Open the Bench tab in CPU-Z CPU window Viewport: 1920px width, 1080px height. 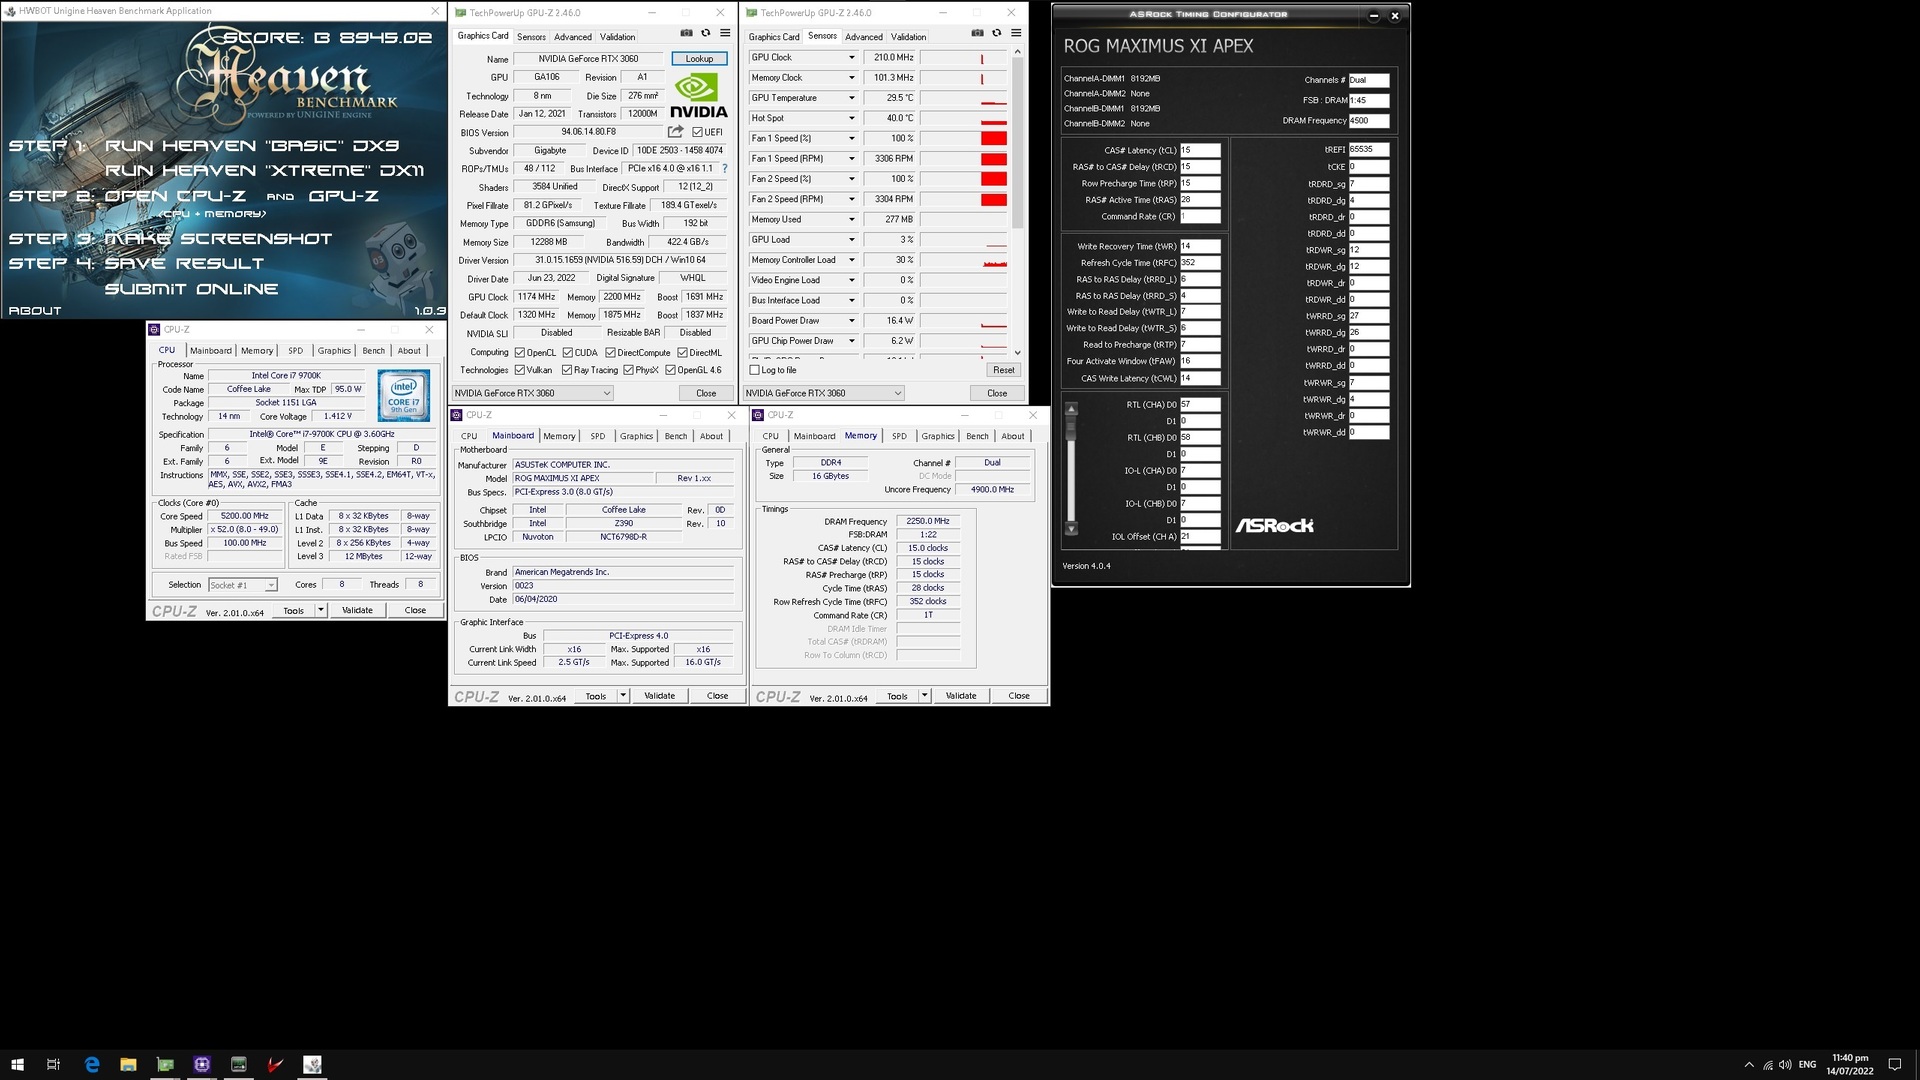click(373, 351)
